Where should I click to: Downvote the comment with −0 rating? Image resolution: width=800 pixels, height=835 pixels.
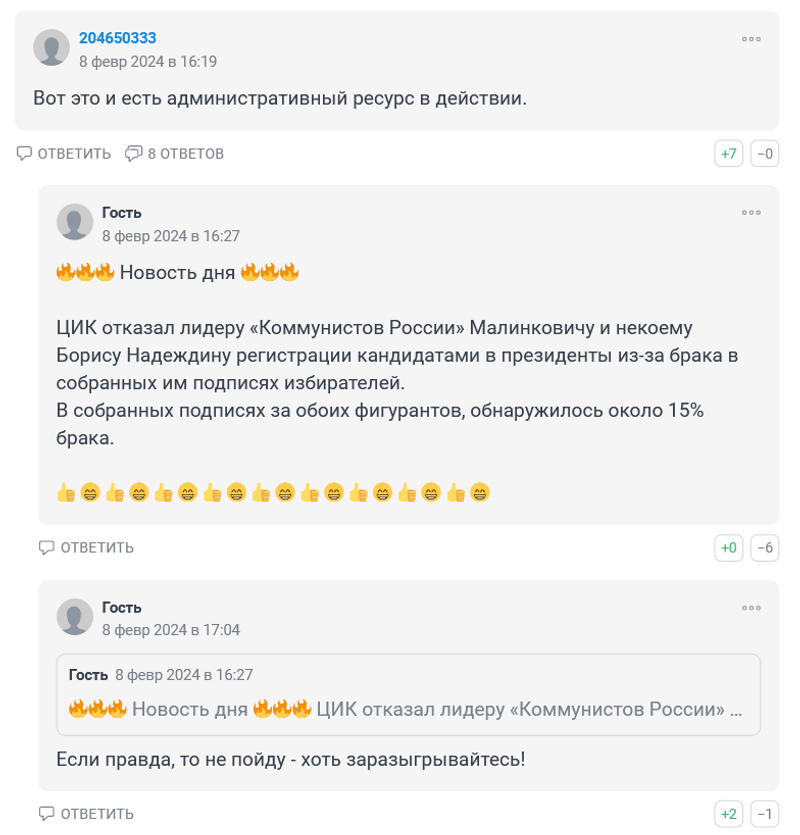point(765,154)
